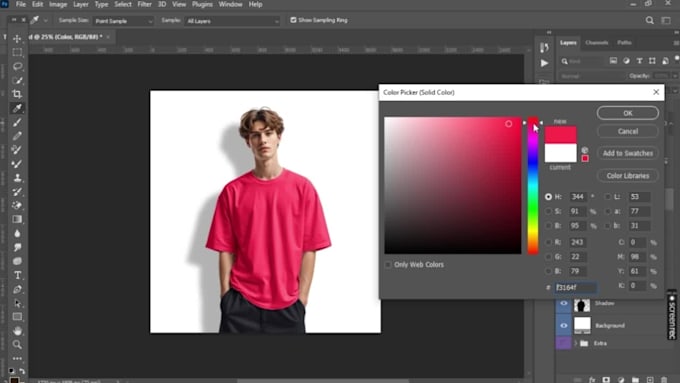Viewport: 680px width, 383px height.
Task: Filter layers by pixel layer icon
Action: [x=613, y=61]
